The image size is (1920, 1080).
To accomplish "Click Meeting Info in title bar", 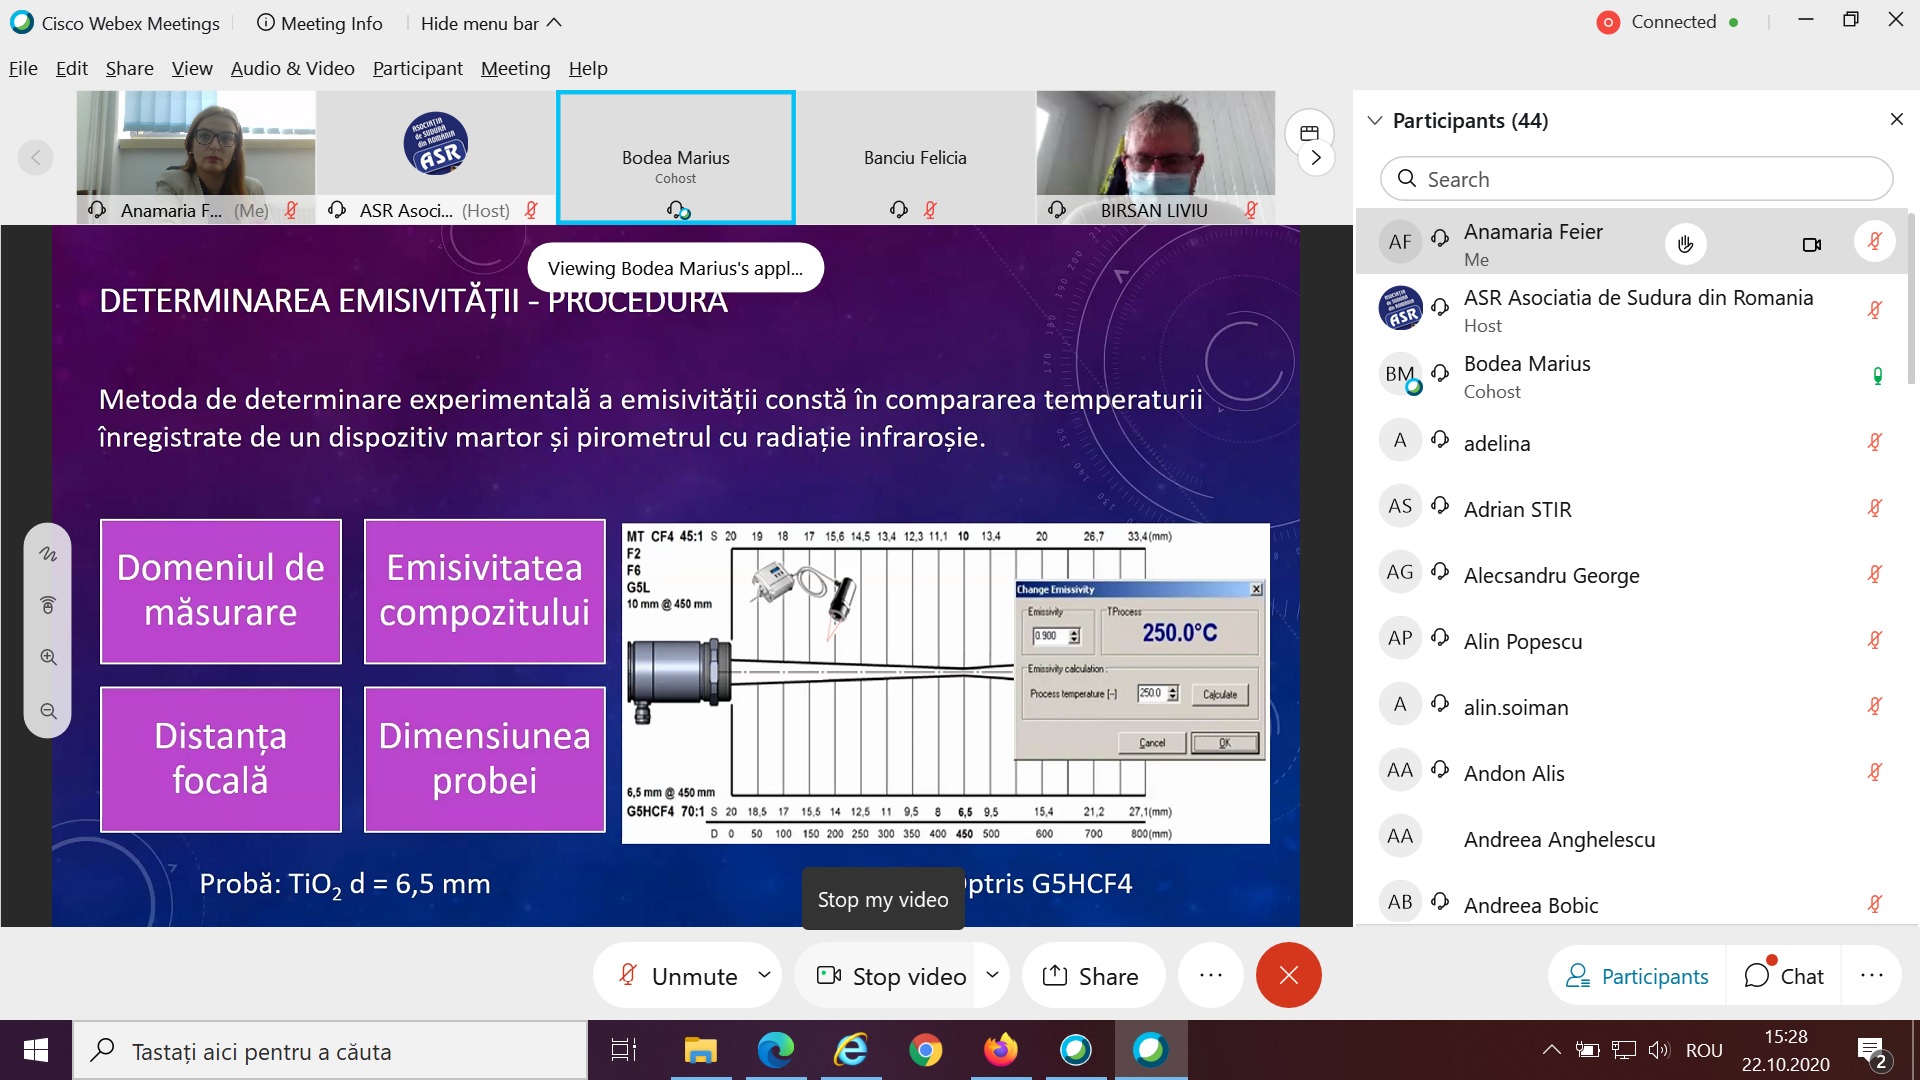I will pos(319,23).
